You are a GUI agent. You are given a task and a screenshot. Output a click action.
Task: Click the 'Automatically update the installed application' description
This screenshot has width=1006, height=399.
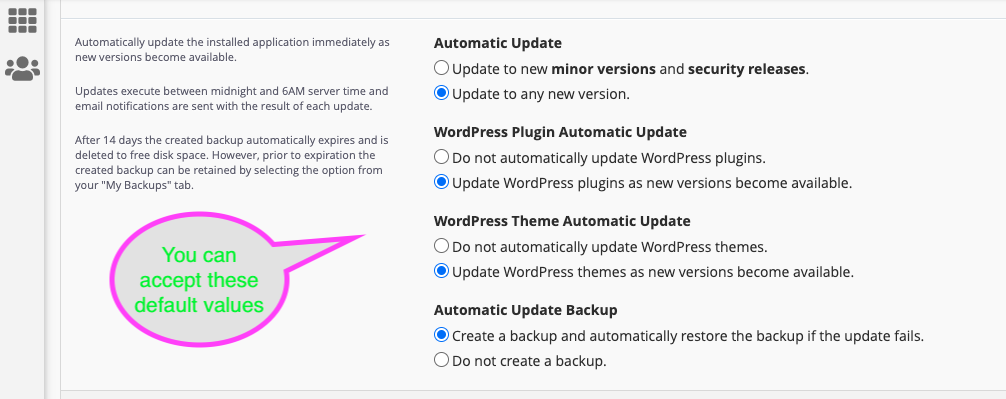tap(232, 50)
